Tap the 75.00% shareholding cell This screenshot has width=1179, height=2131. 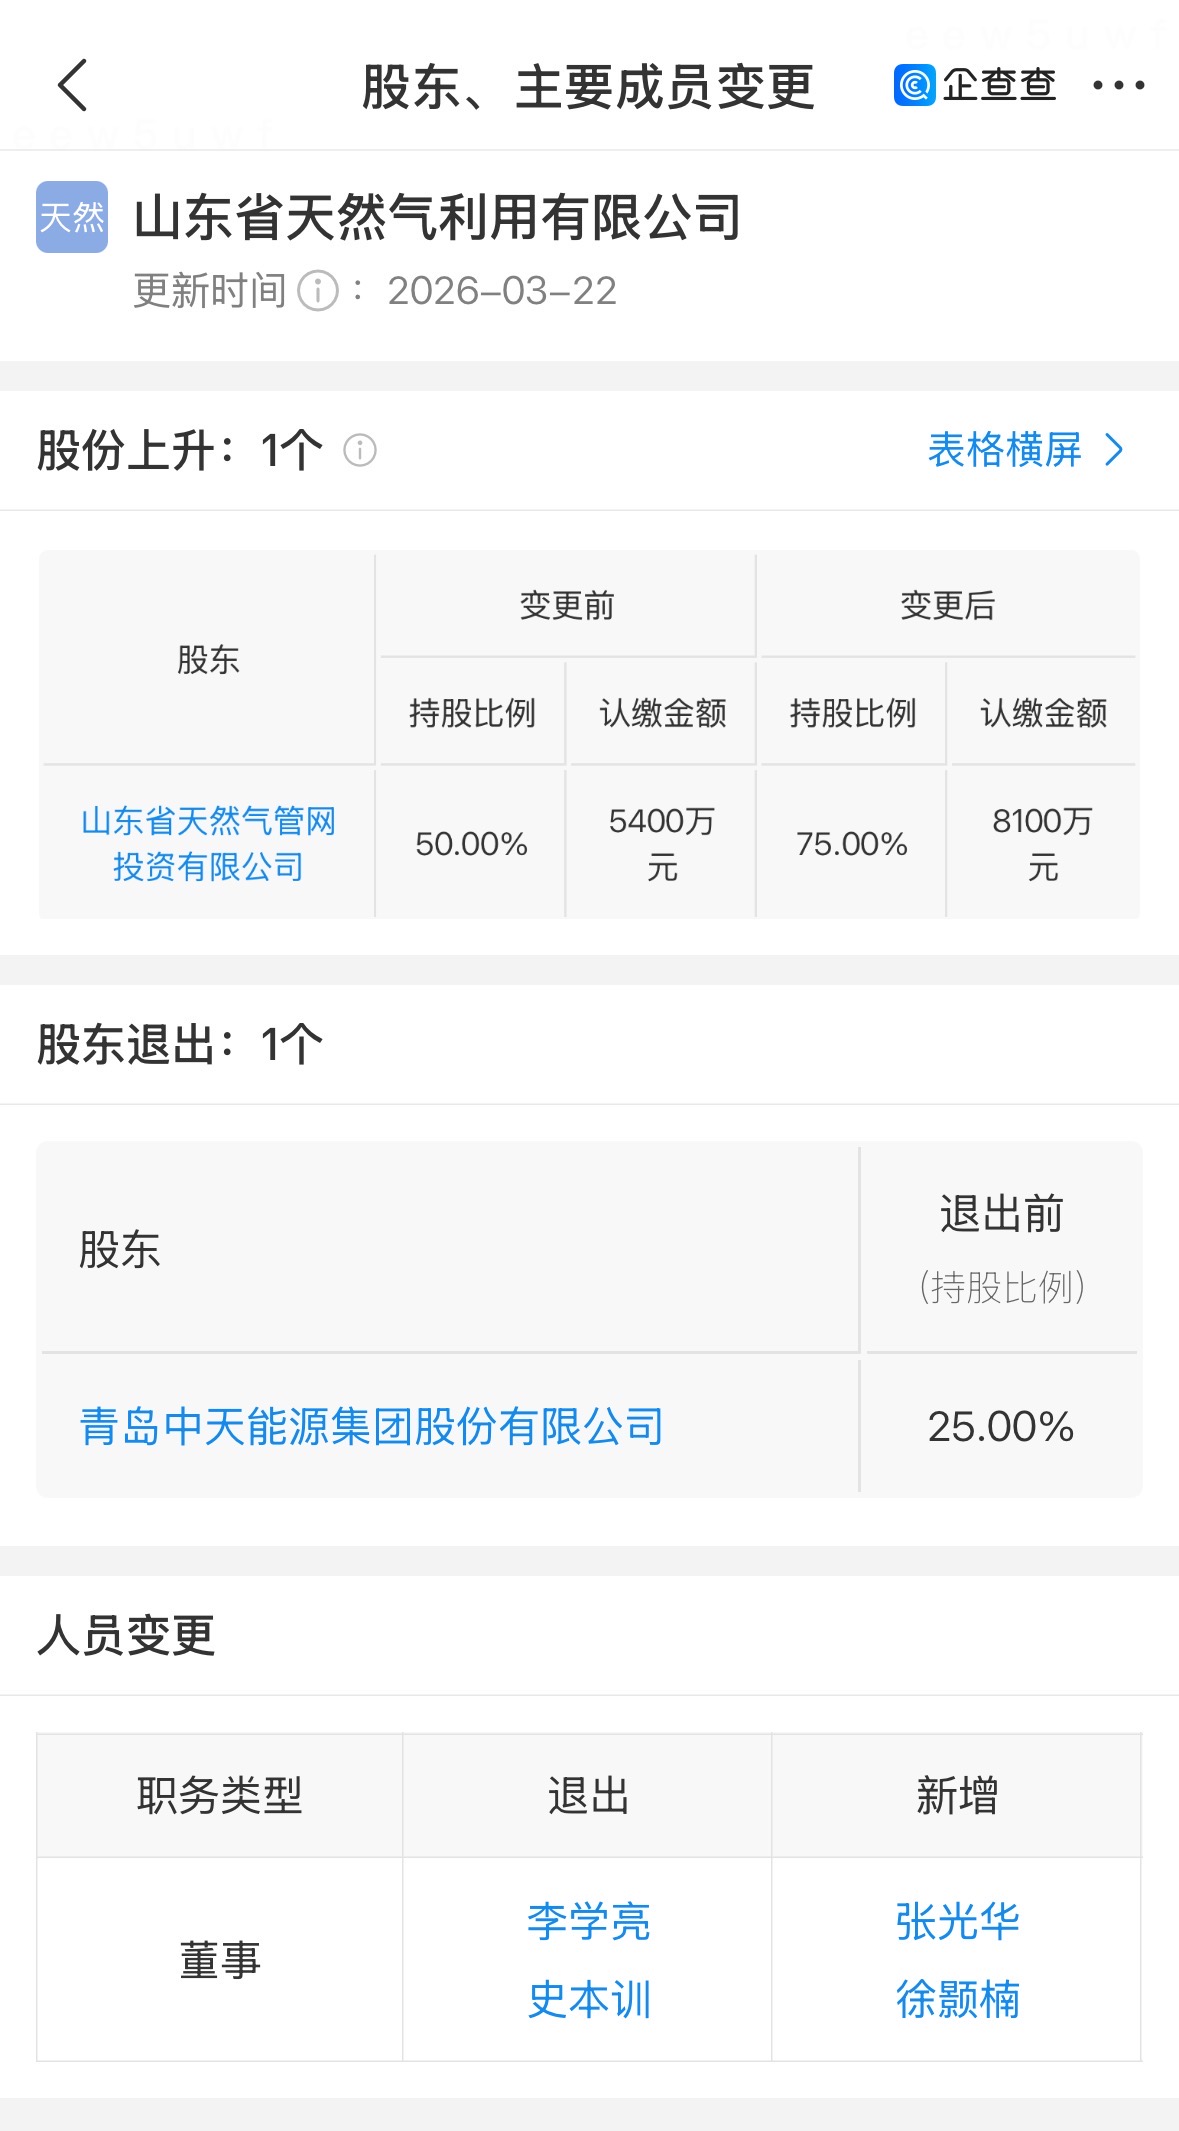(851, 843)
